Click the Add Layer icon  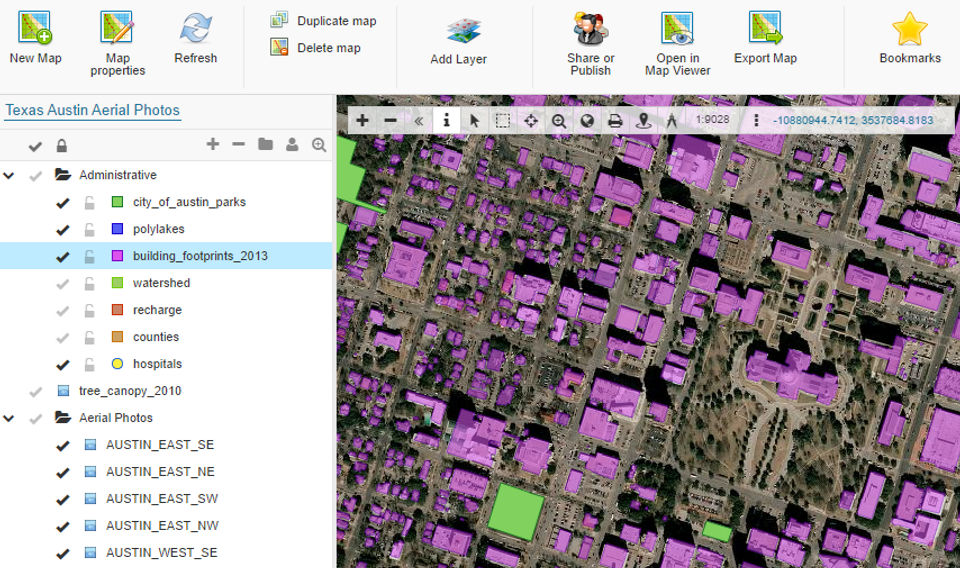[463, 31]
